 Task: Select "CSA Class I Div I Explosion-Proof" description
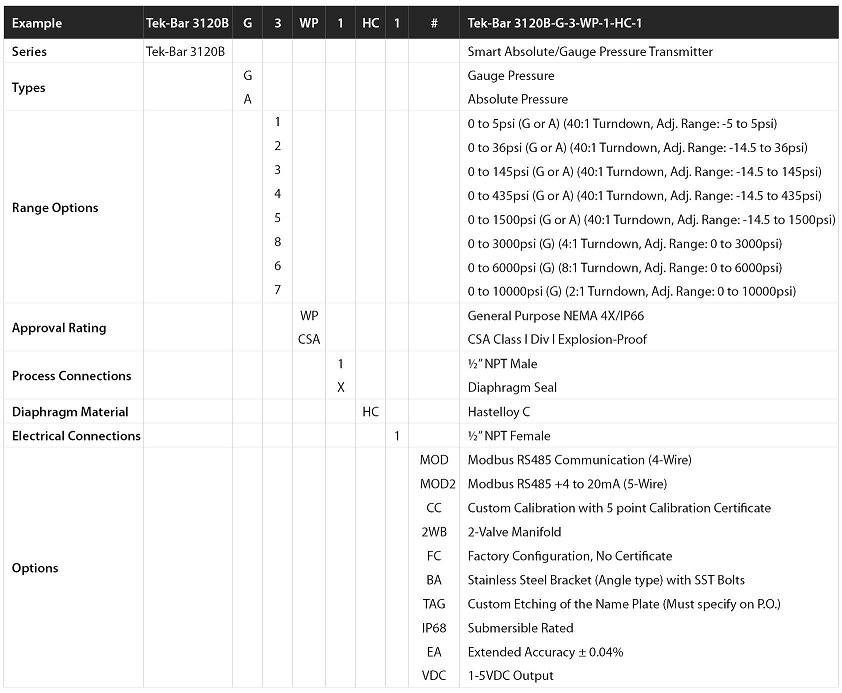point(557,339)
